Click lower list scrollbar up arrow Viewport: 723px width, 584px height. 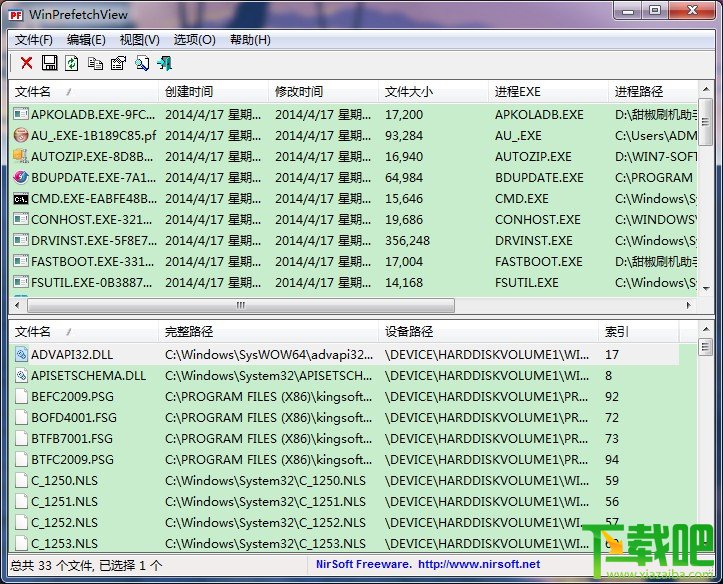tap(705, 329)
